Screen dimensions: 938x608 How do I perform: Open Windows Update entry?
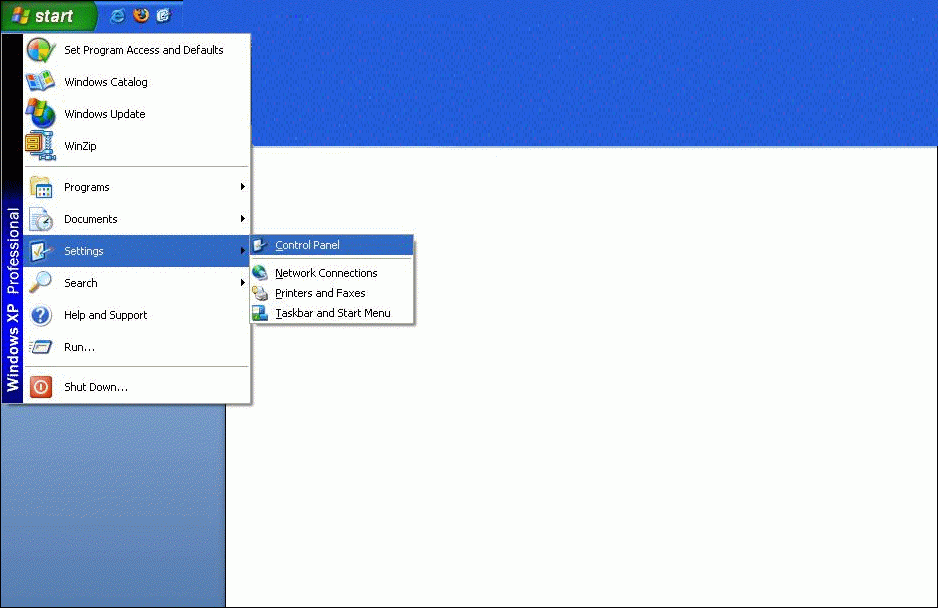pos(105,114)
